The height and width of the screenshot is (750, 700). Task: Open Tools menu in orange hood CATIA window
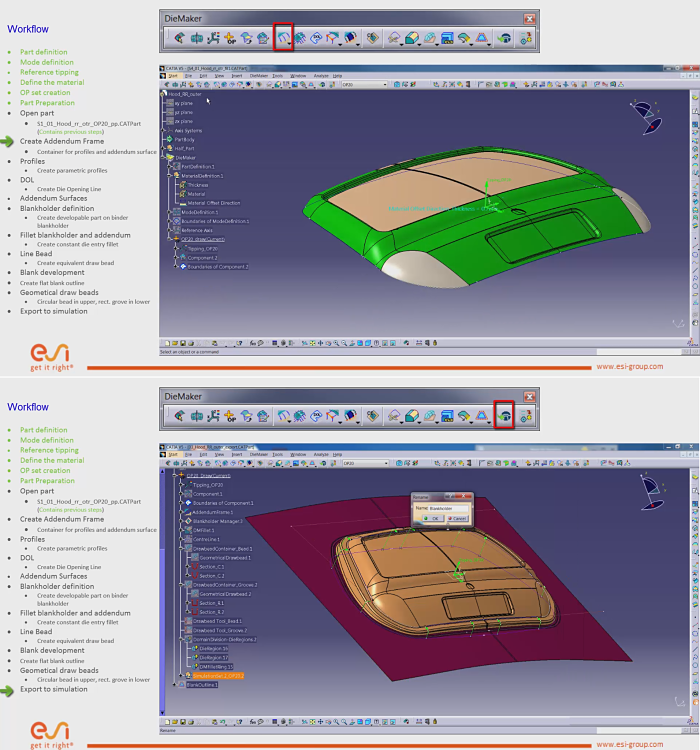[278, 454]
